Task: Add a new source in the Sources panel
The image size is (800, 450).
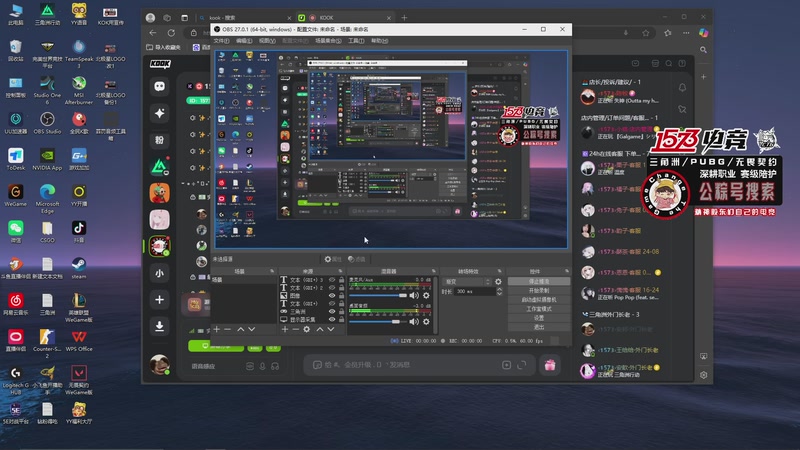Action: (x=285, y=330)
